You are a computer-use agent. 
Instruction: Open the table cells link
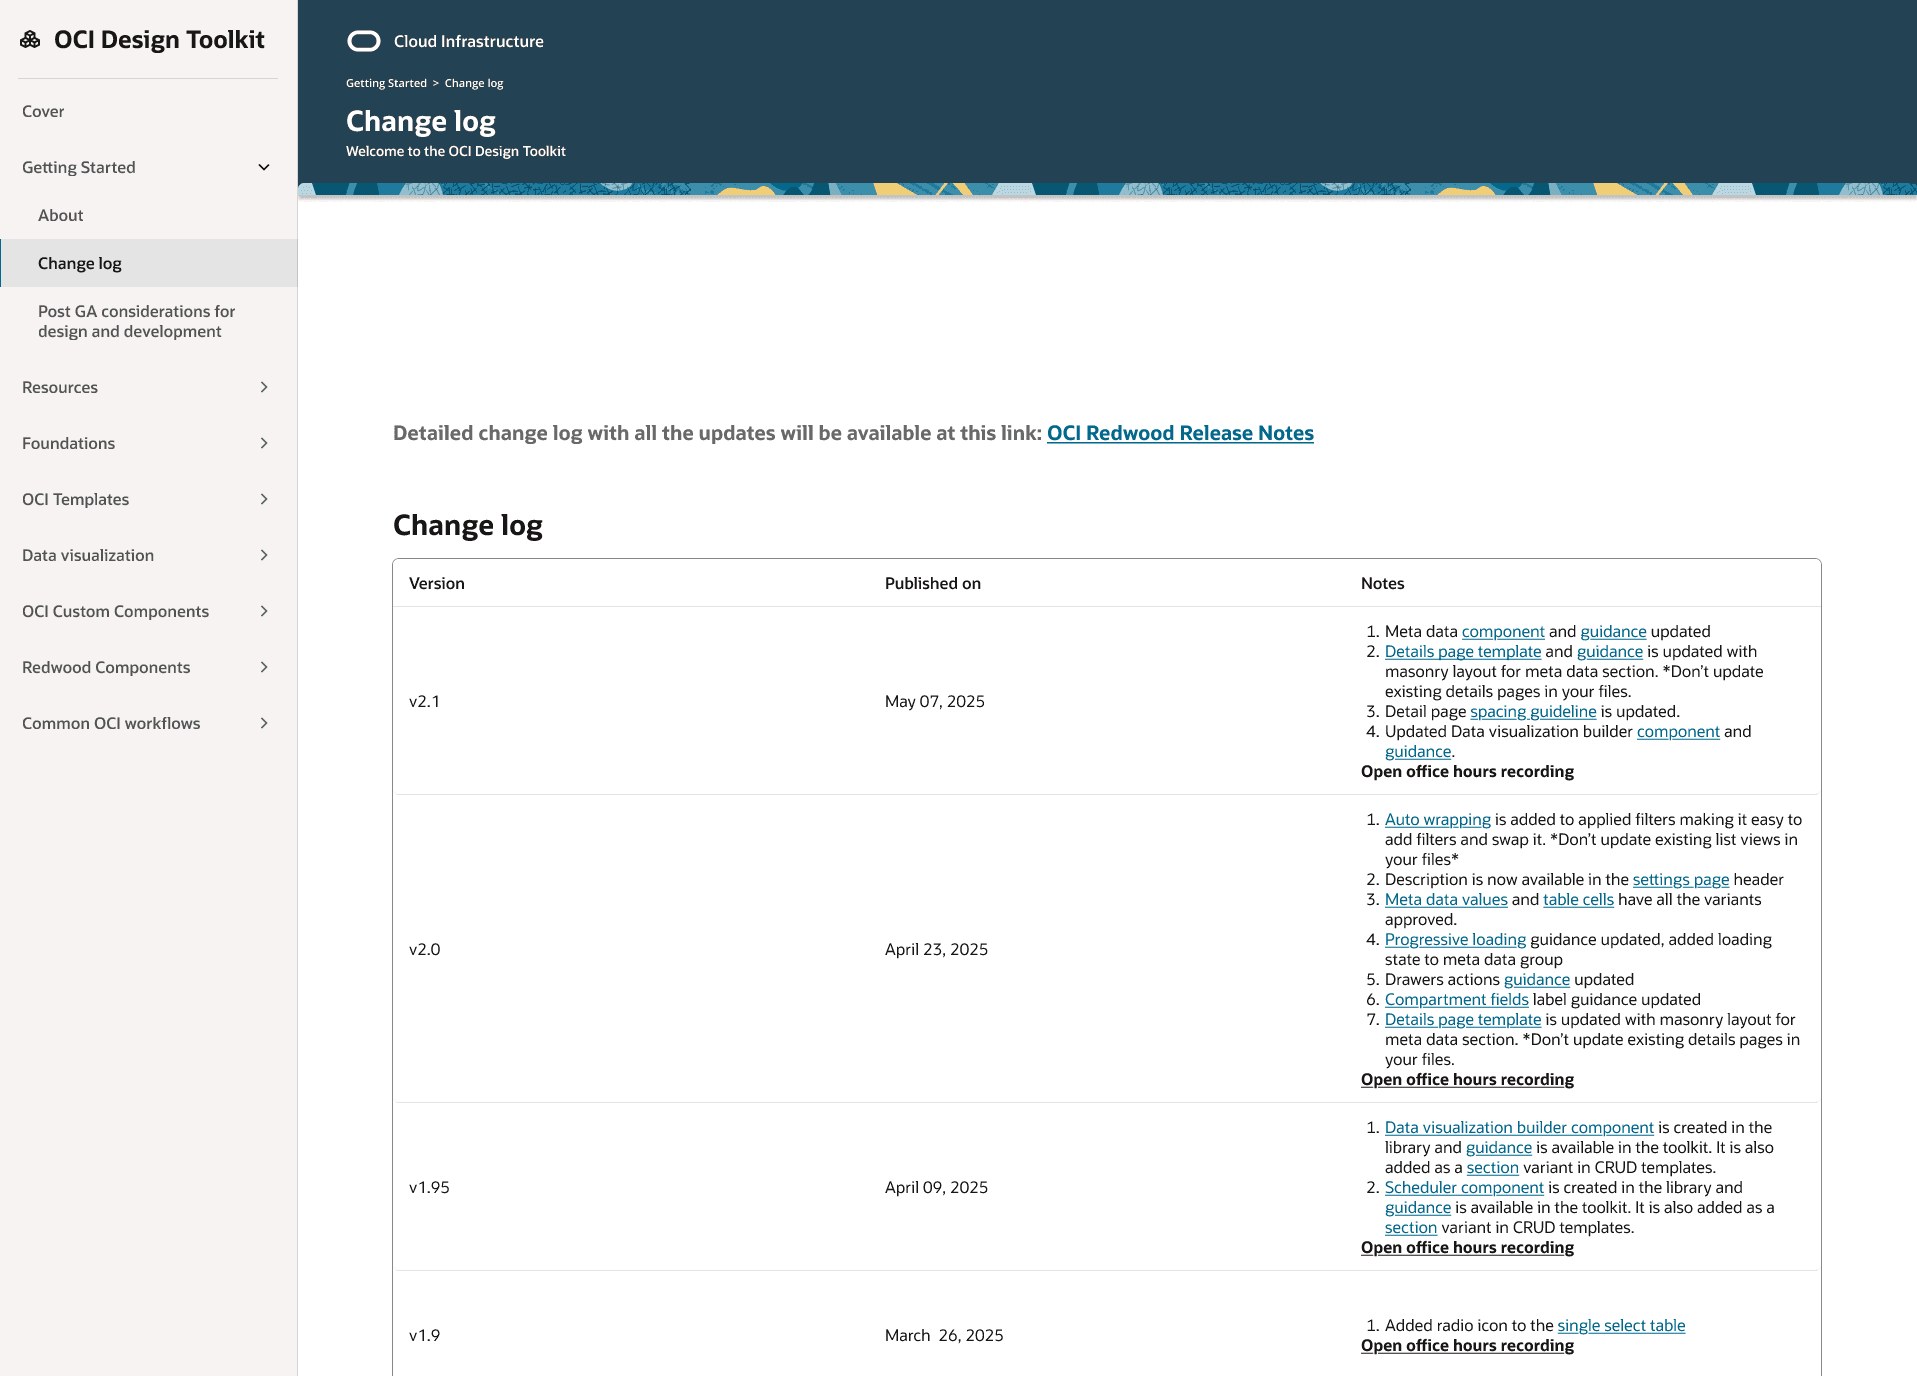point(1578,899)
